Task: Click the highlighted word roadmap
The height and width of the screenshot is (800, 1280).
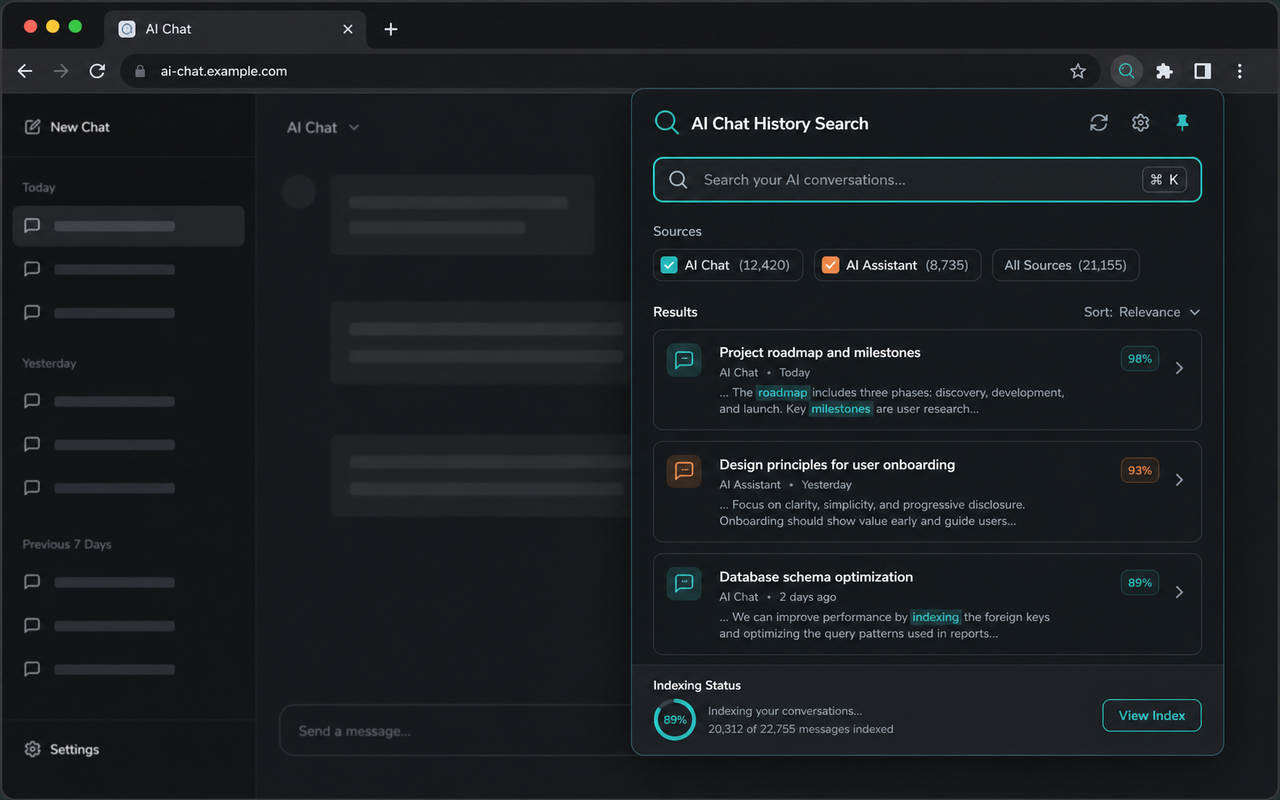Action: pyautogui.click(x=783, y=393)
